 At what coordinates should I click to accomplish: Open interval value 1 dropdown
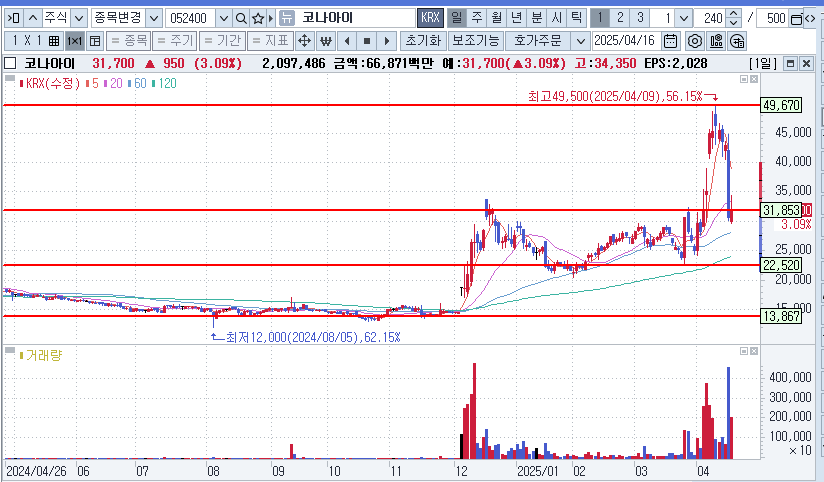pyautogui.click(x=683, y=18)
